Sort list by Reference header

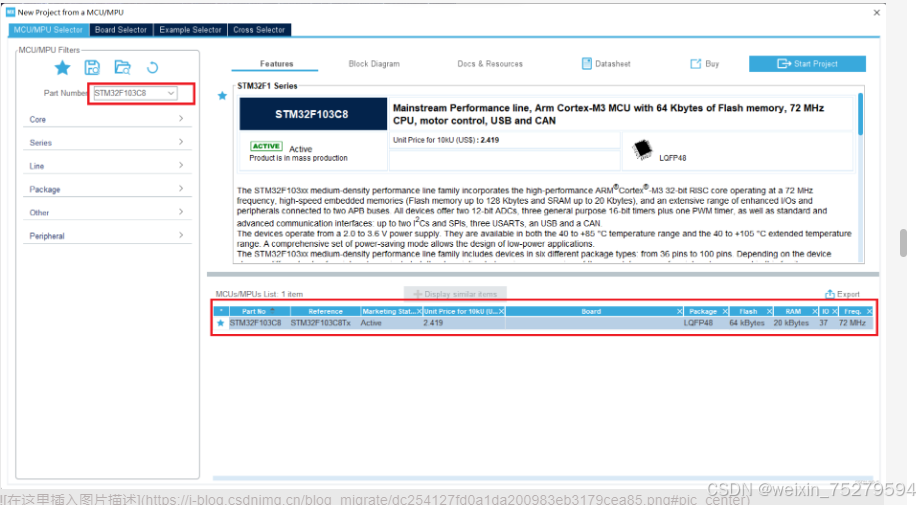pos(325,311)
